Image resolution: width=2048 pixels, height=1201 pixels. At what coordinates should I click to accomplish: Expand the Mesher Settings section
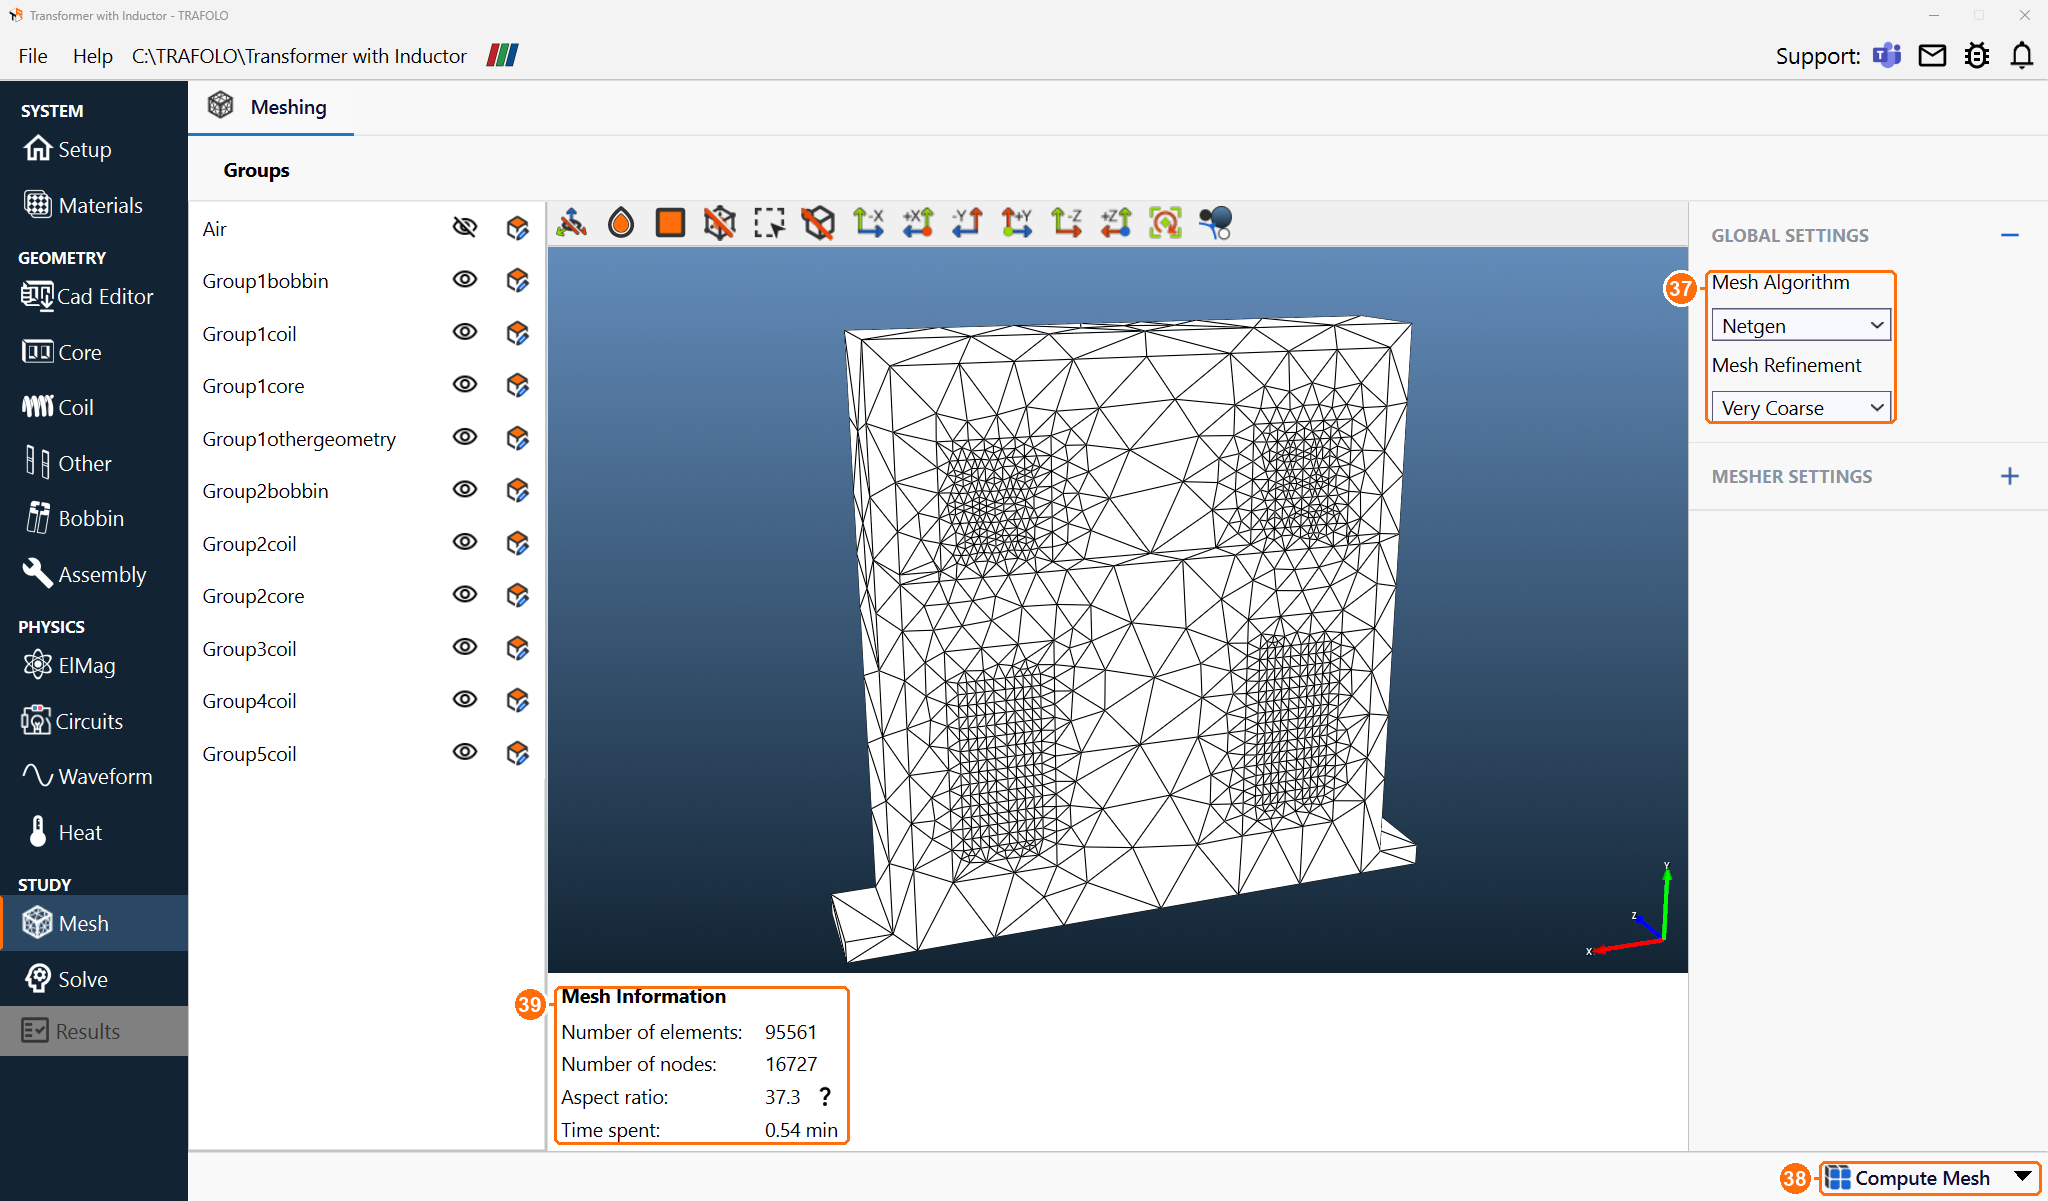2010,476
